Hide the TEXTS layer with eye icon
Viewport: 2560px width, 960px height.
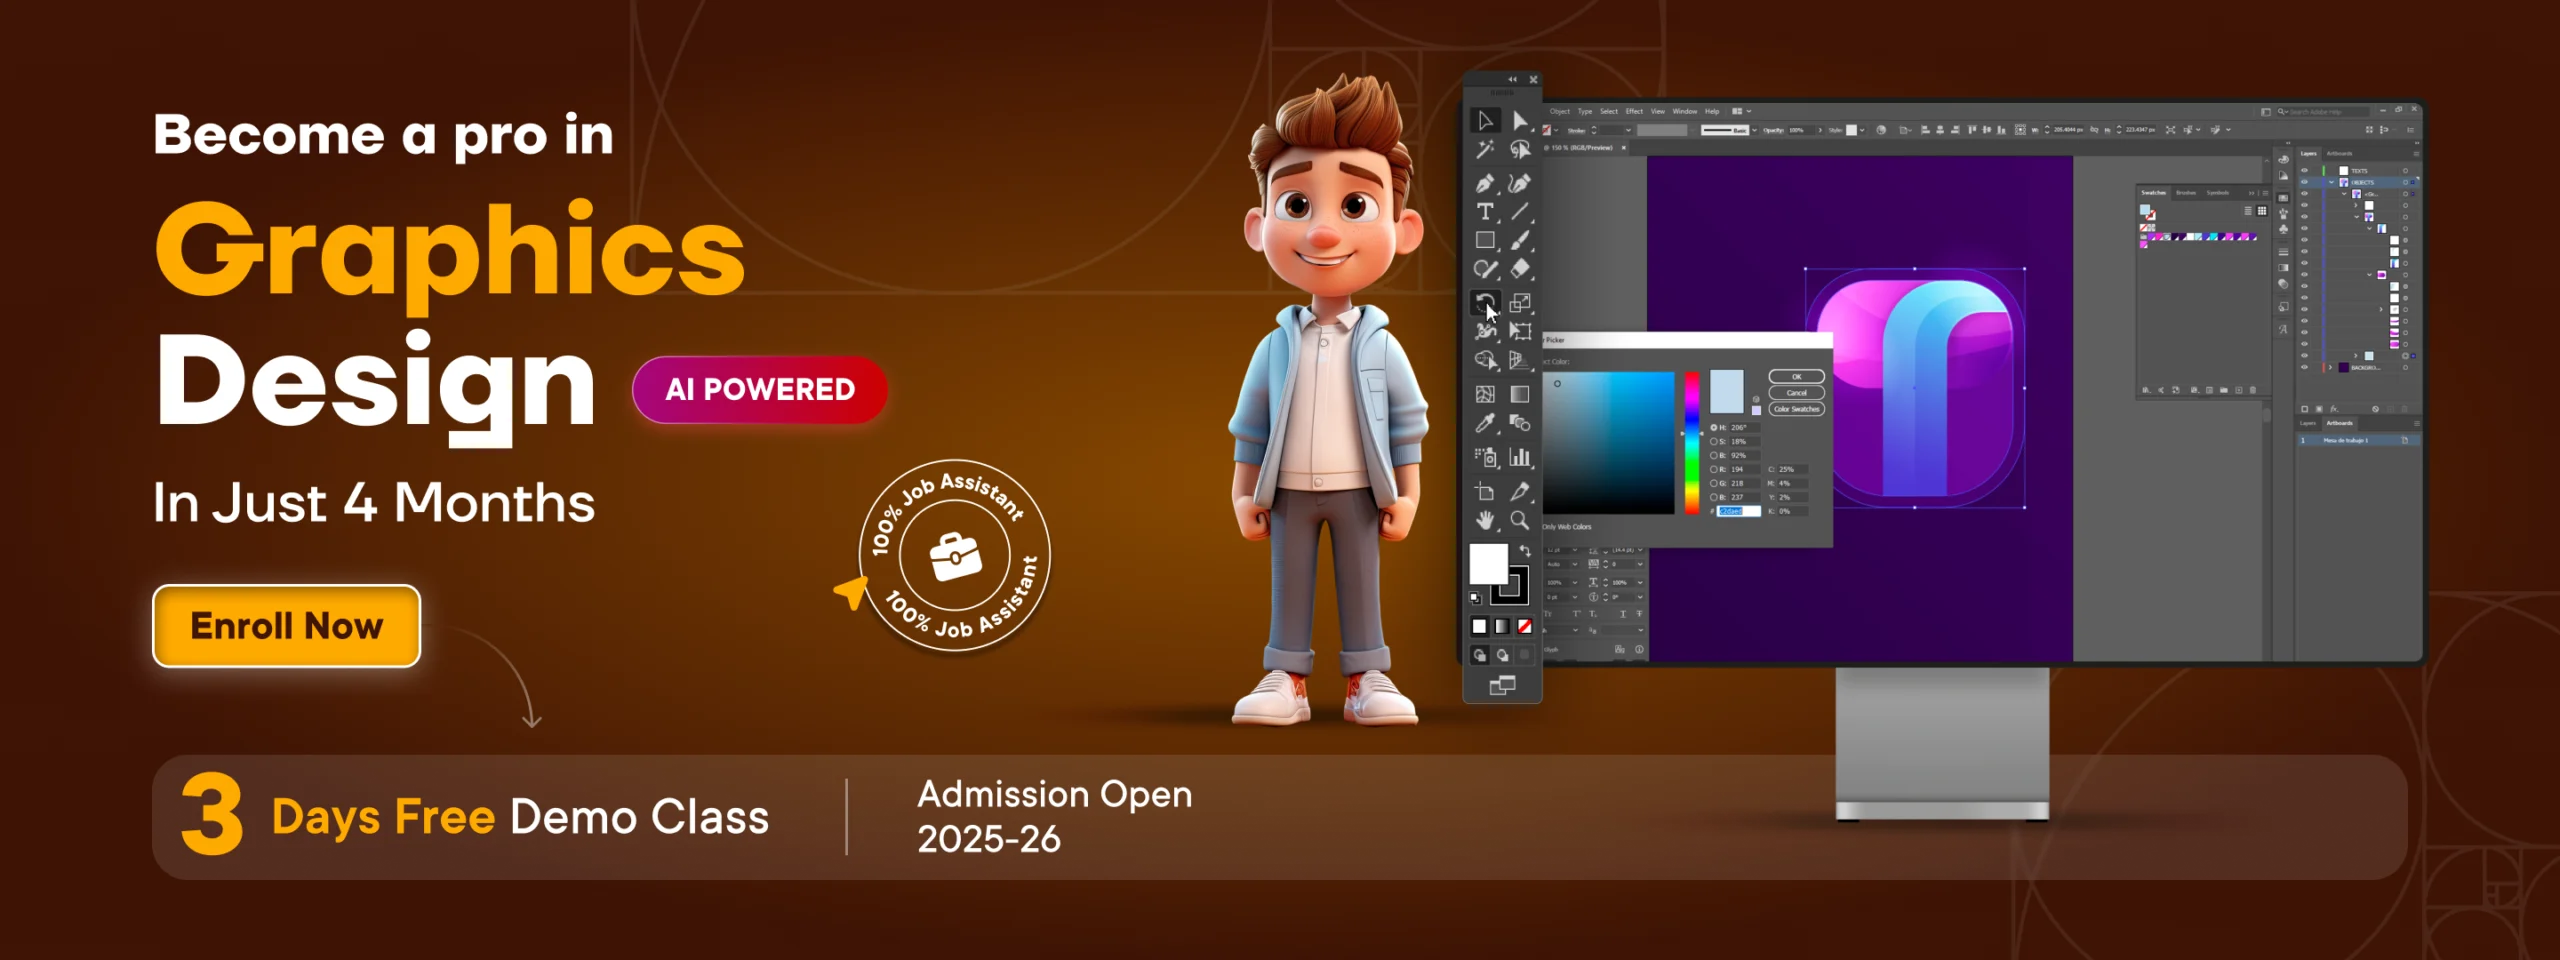tap(2305, 171)
